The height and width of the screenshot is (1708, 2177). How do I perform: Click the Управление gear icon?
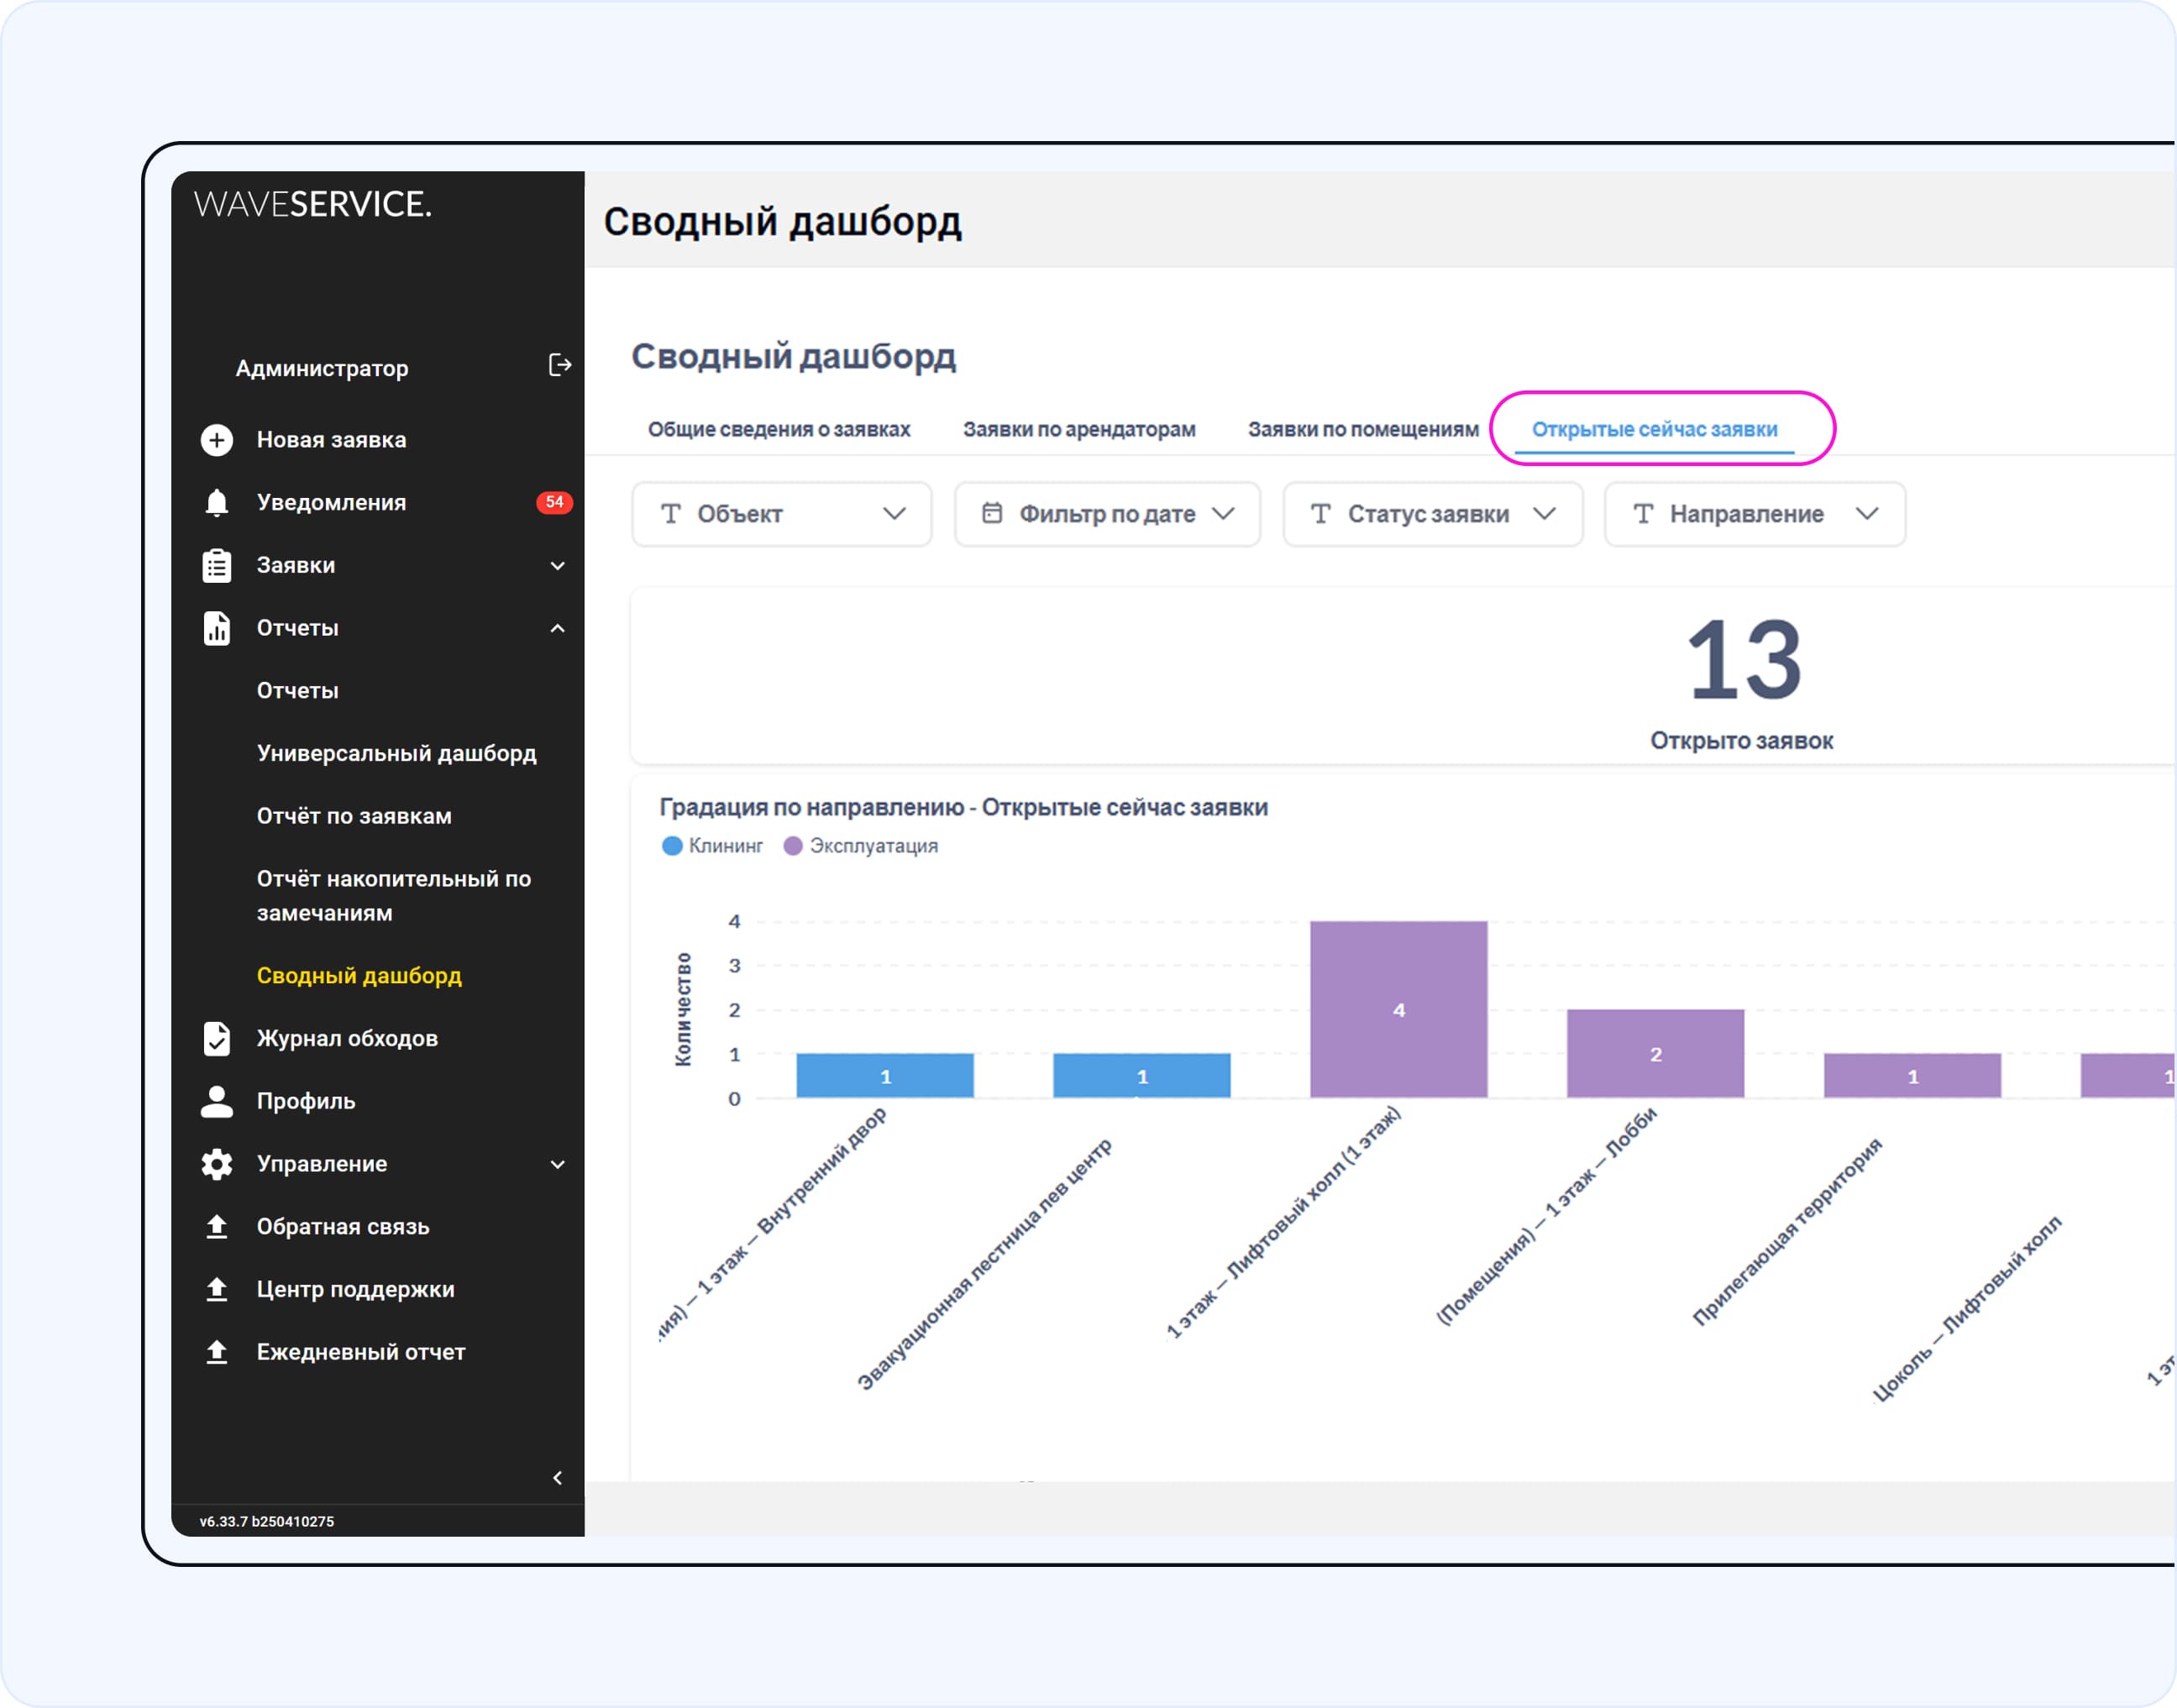click(x=217, y=1164)
